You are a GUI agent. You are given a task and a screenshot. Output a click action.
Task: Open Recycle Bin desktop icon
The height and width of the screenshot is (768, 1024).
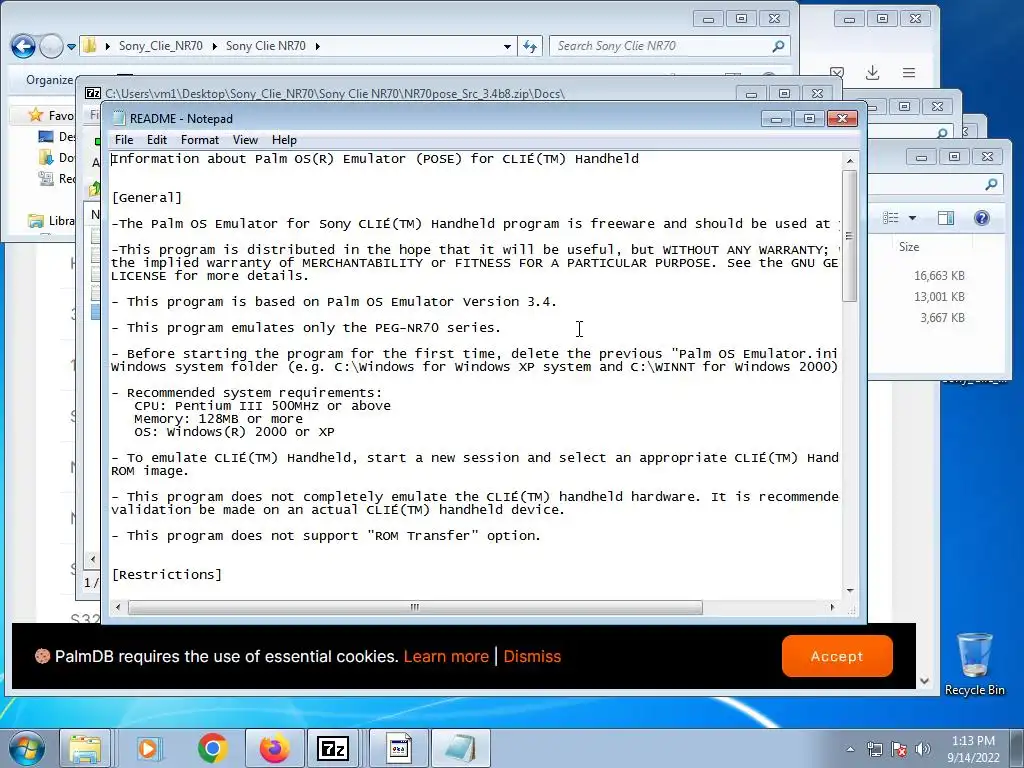(974, 665)
